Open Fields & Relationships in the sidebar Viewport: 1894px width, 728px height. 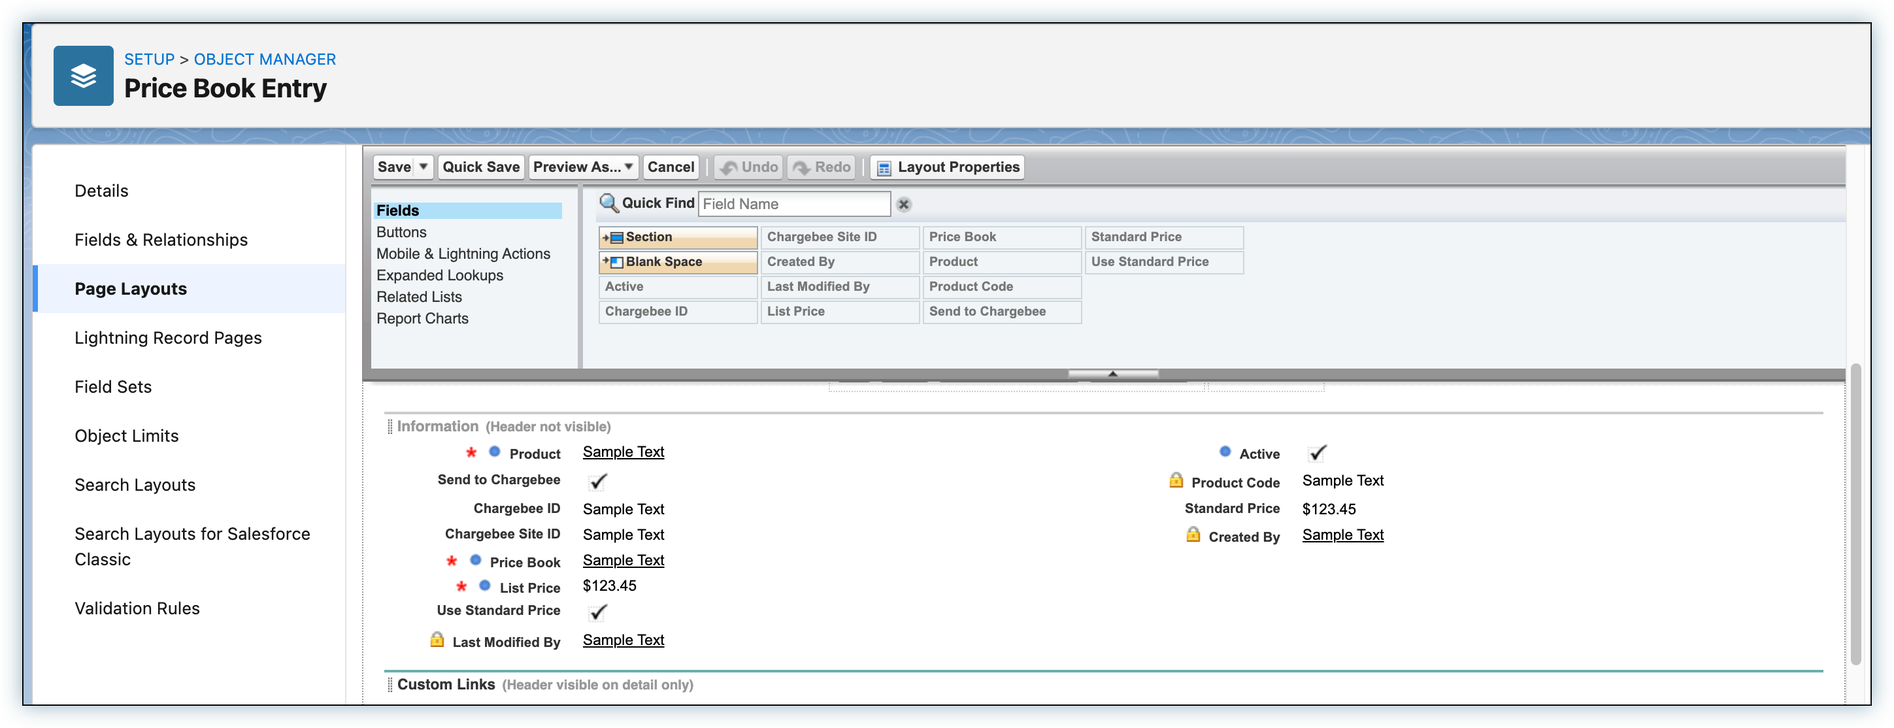tap(161, 240)
